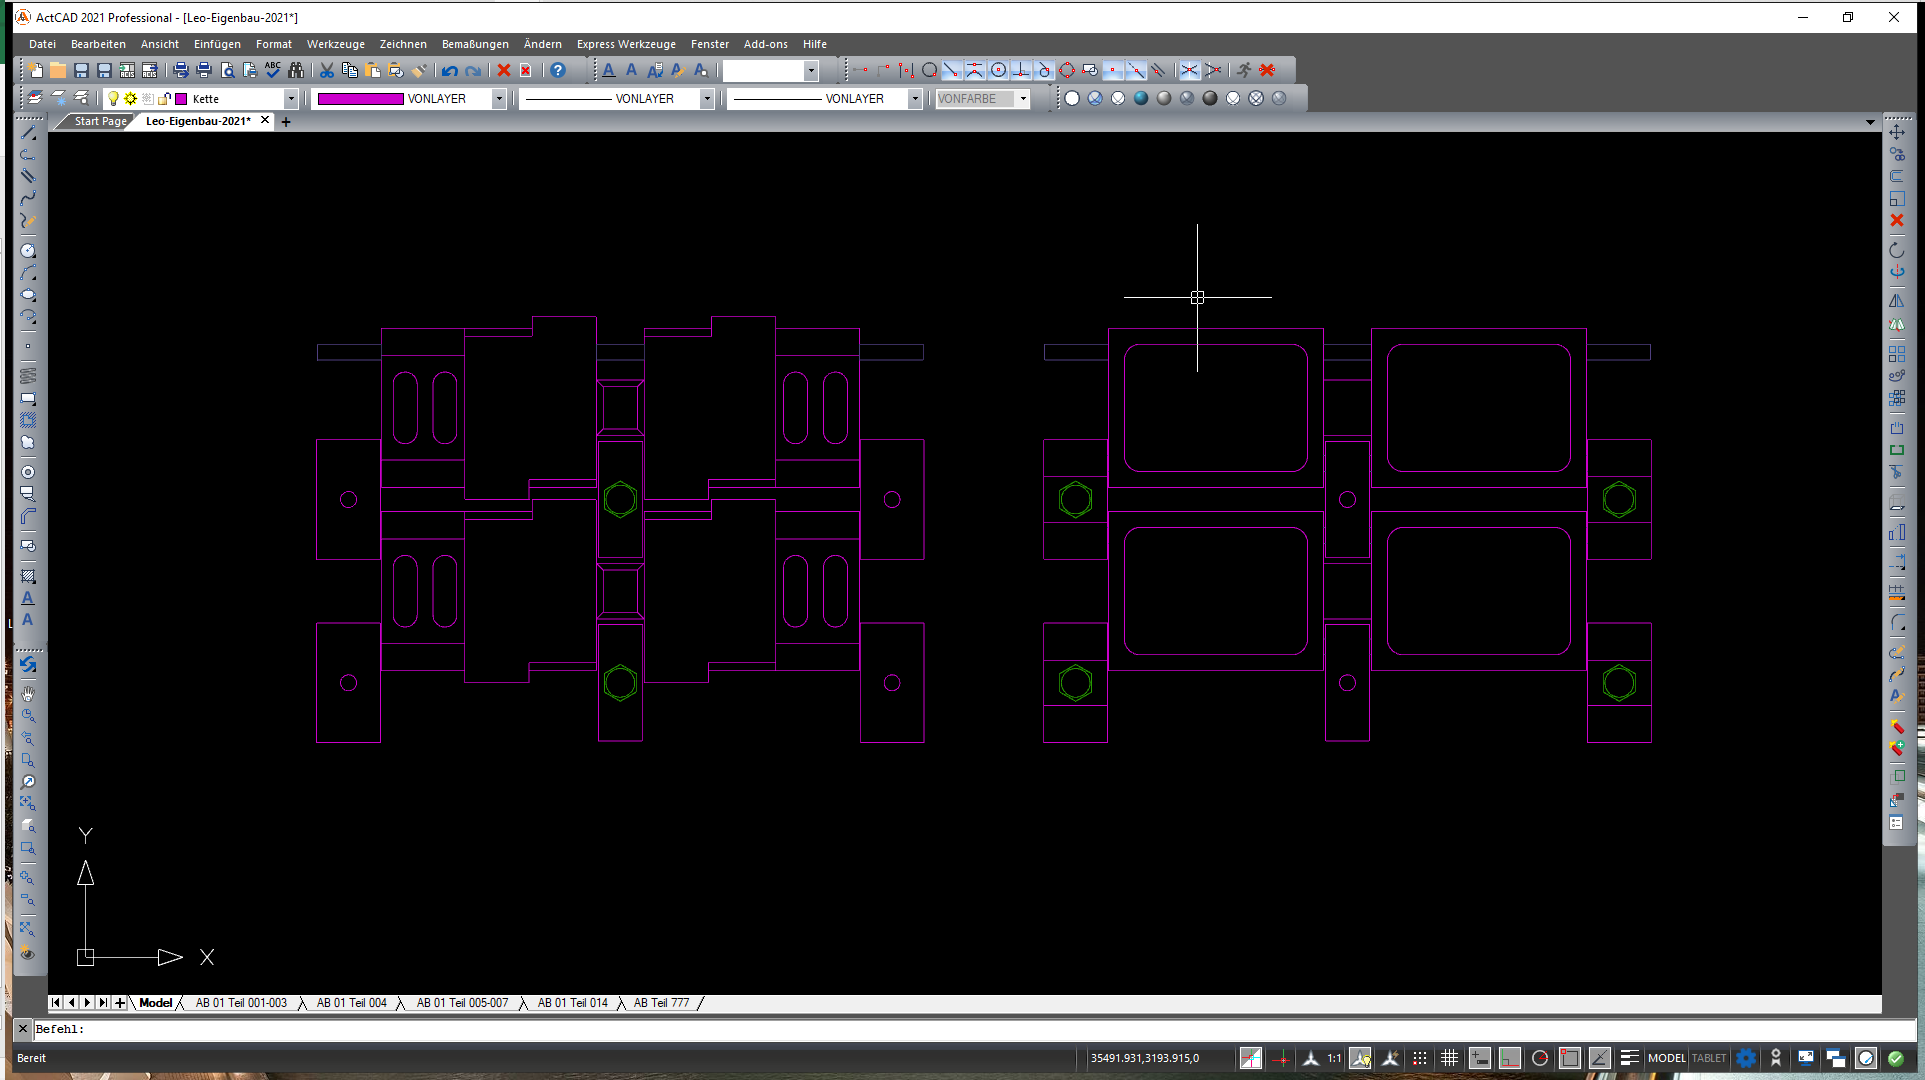
Task: Click the MODEL button in status bar
Action: (x=1666, y=1058)
